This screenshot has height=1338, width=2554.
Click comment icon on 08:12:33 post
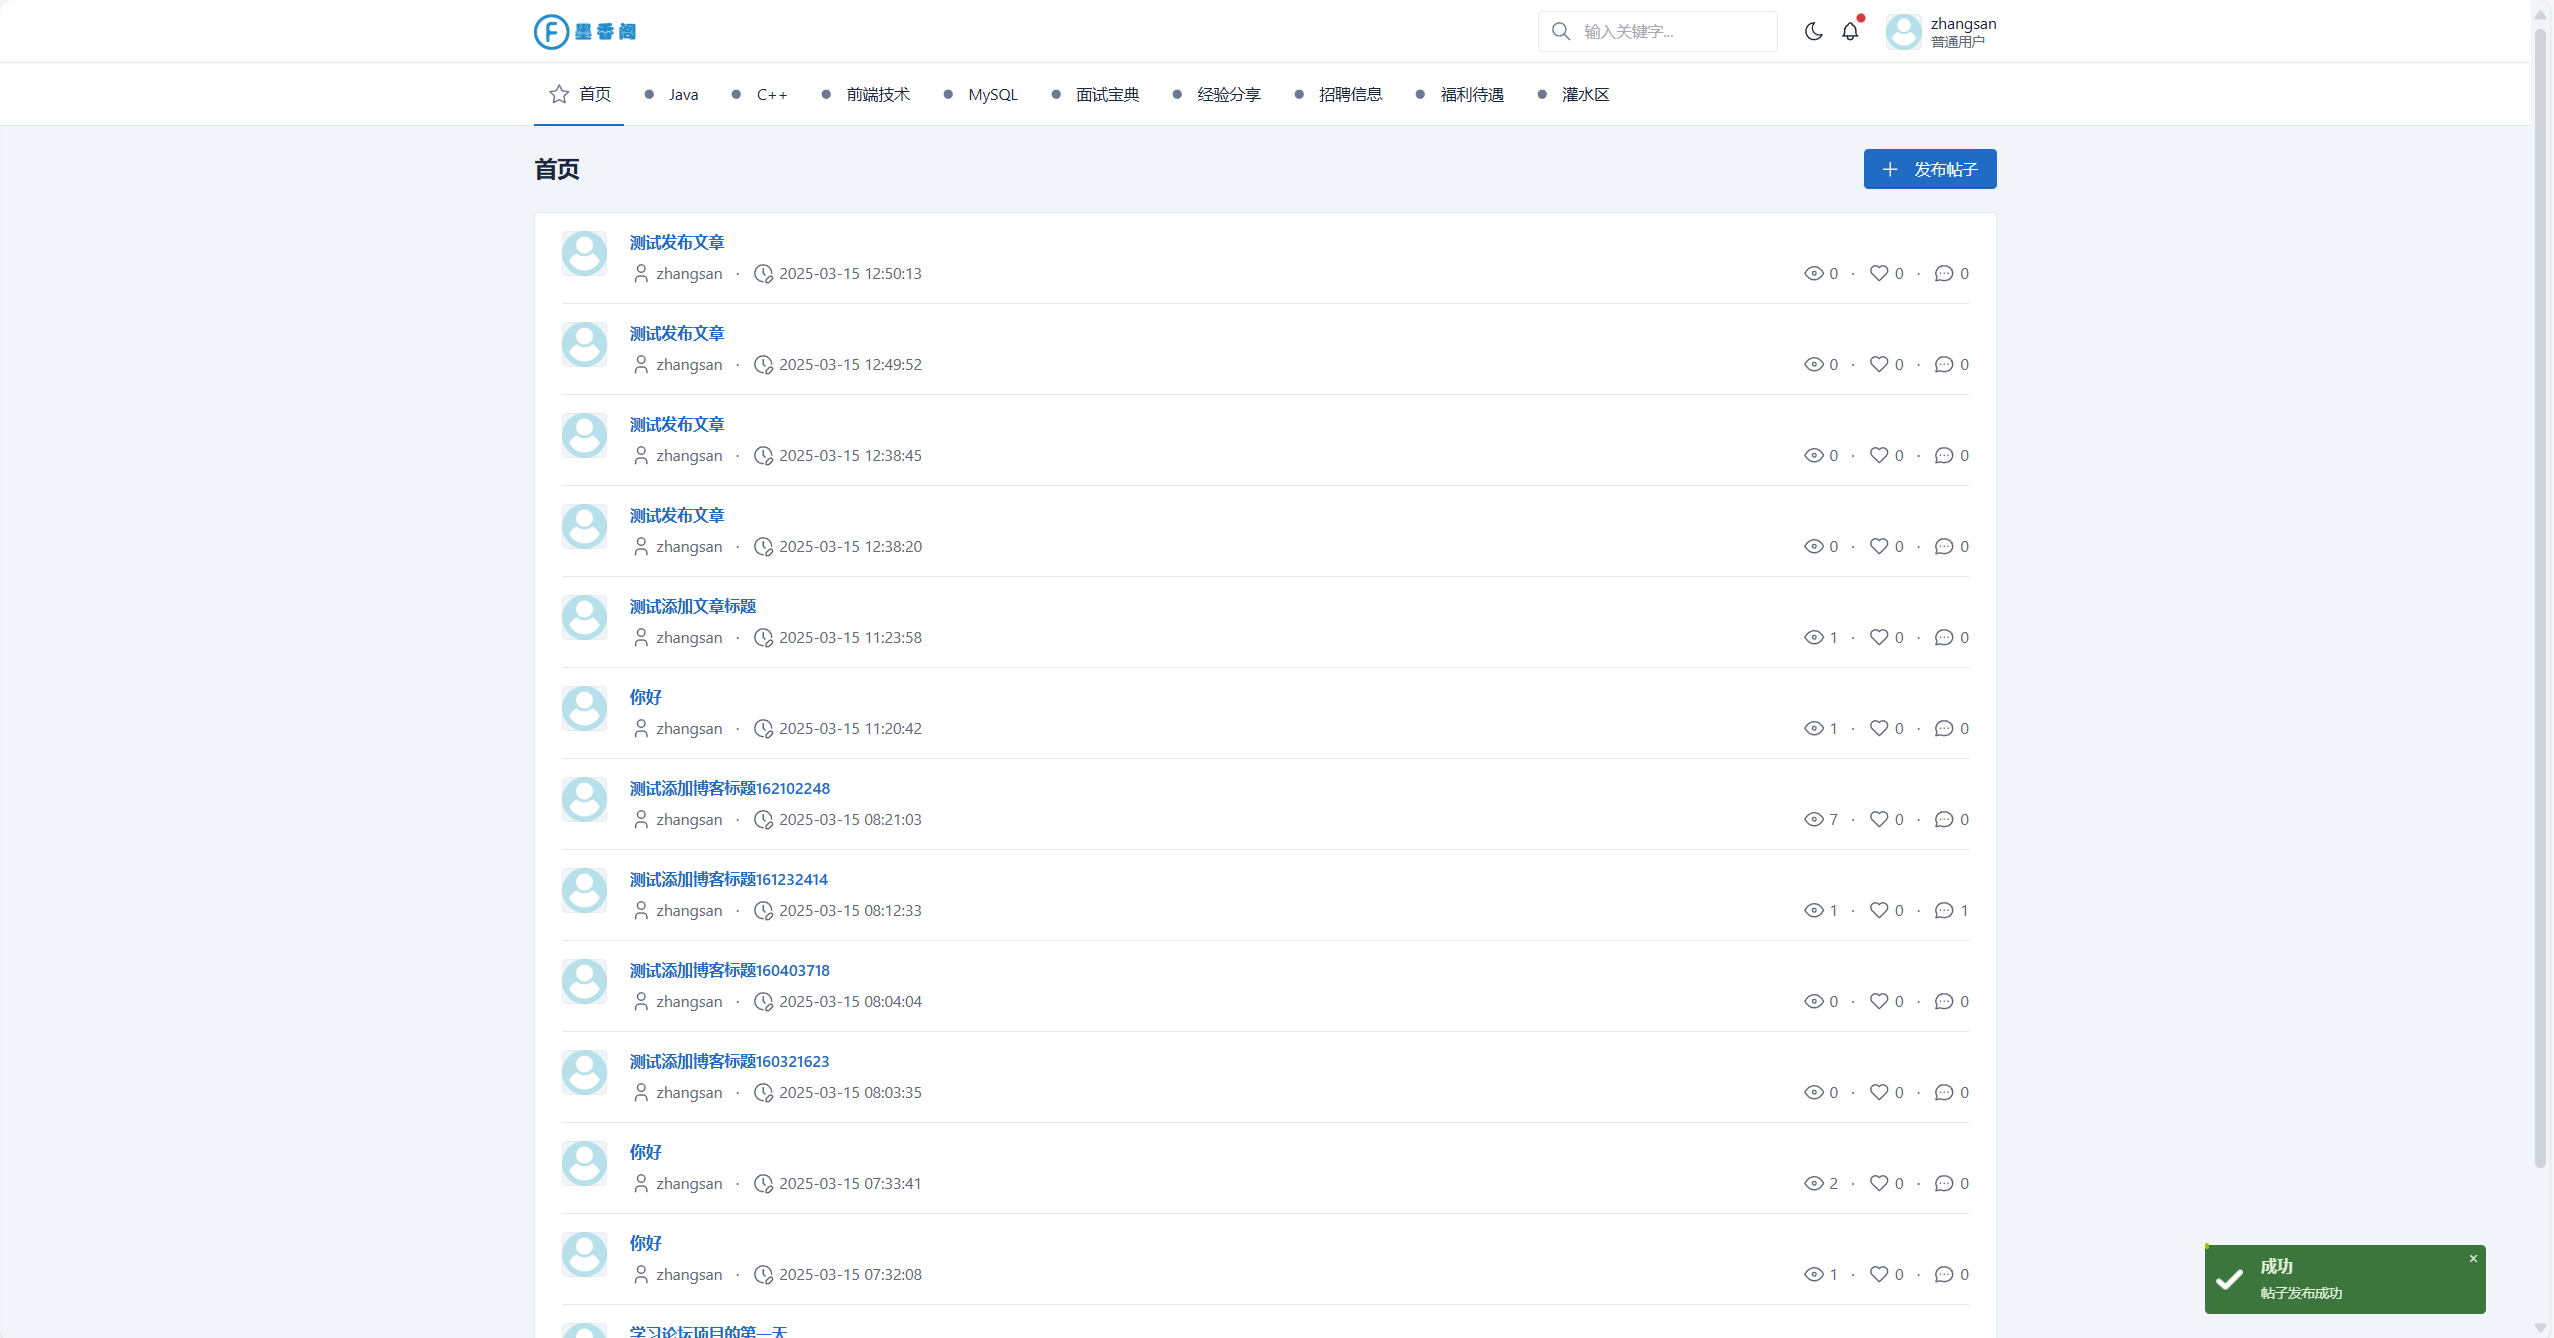[1943, 910]
